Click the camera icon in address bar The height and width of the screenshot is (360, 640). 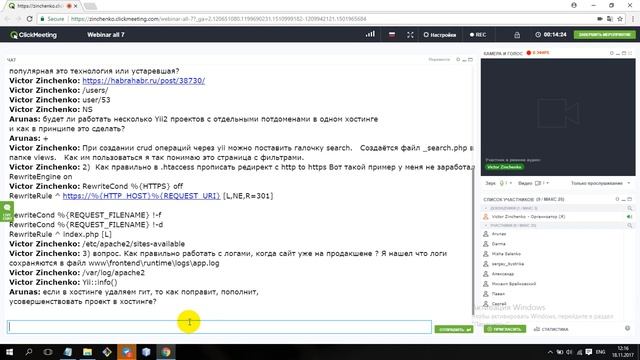coord(600,19)
